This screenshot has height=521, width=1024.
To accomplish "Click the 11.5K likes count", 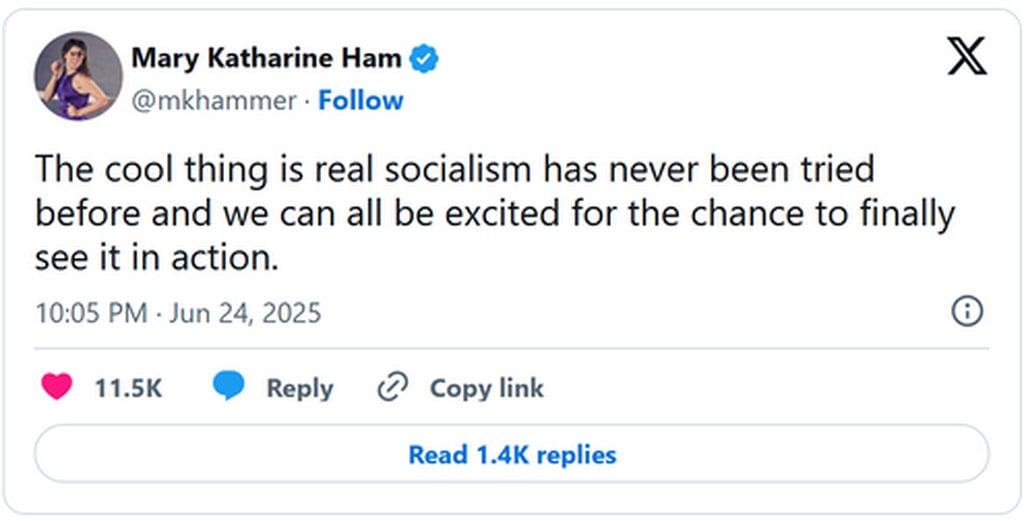I will (x=128, y=388).
